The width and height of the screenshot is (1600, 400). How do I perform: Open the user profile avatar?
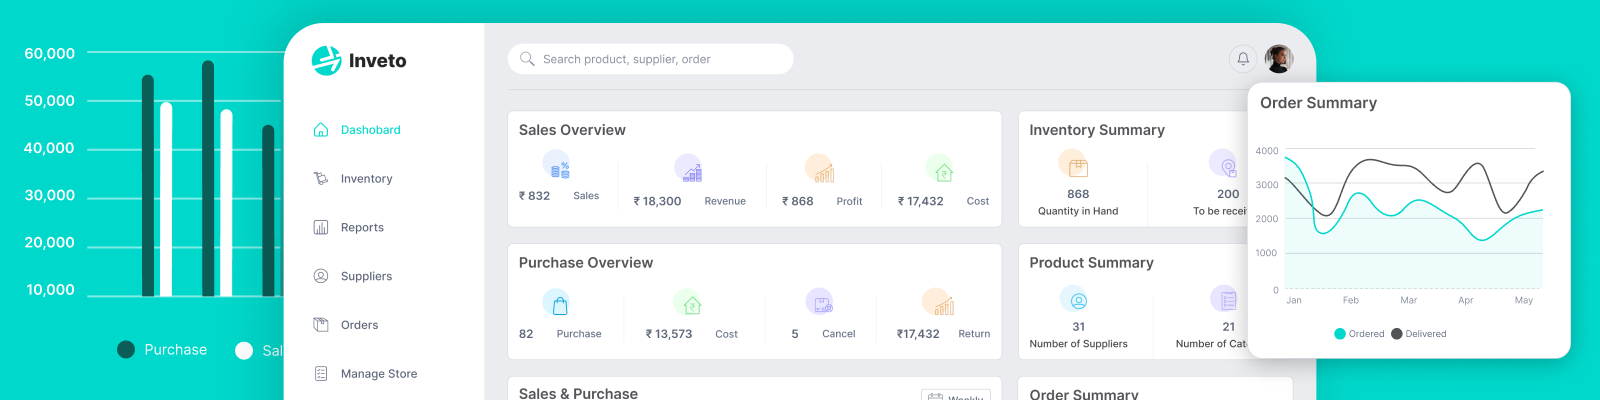point(1279,59)
